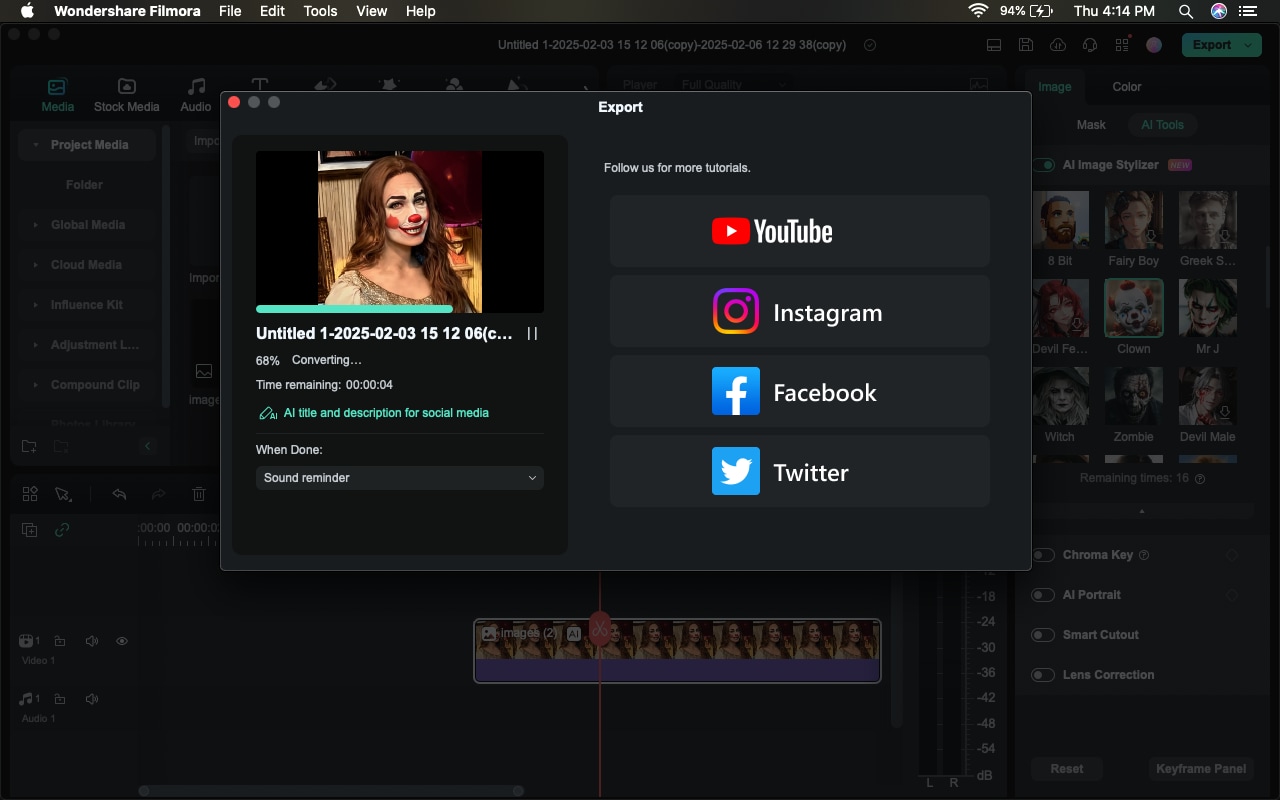Click the cloud upload icon
Screen dimensions: 1280x800
[1058, 45]
